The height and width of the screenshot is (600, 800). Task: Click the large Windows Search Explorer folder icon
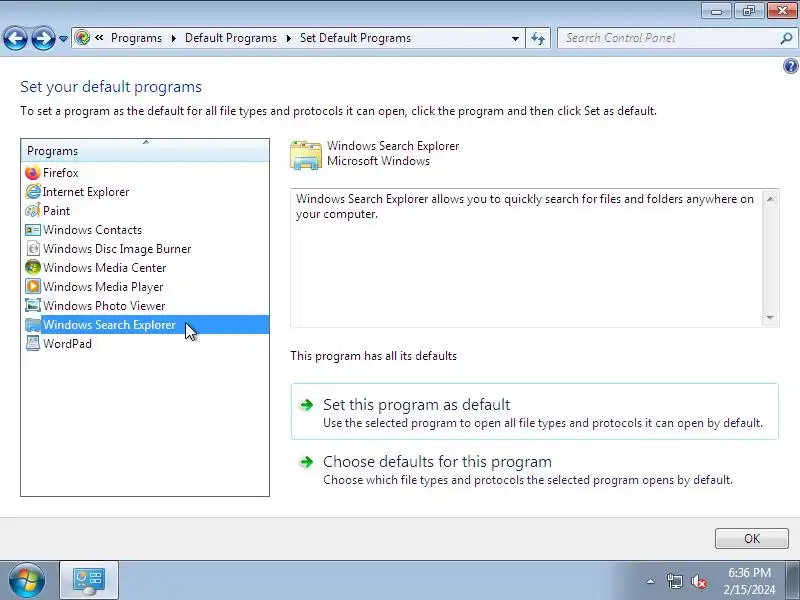click(306, 155)
